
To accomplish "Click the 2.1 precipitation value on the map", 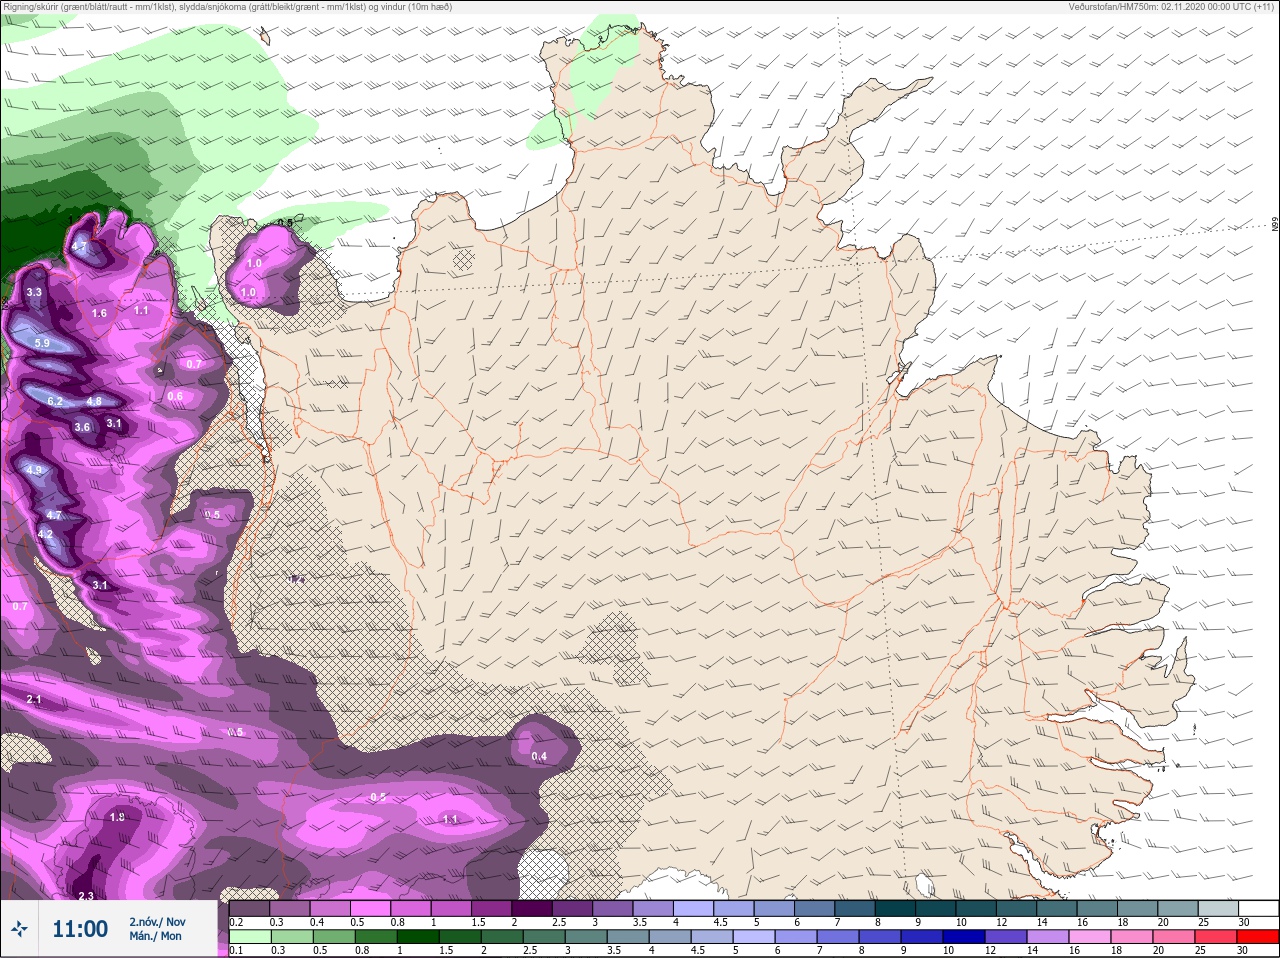I will pos(34,700).
